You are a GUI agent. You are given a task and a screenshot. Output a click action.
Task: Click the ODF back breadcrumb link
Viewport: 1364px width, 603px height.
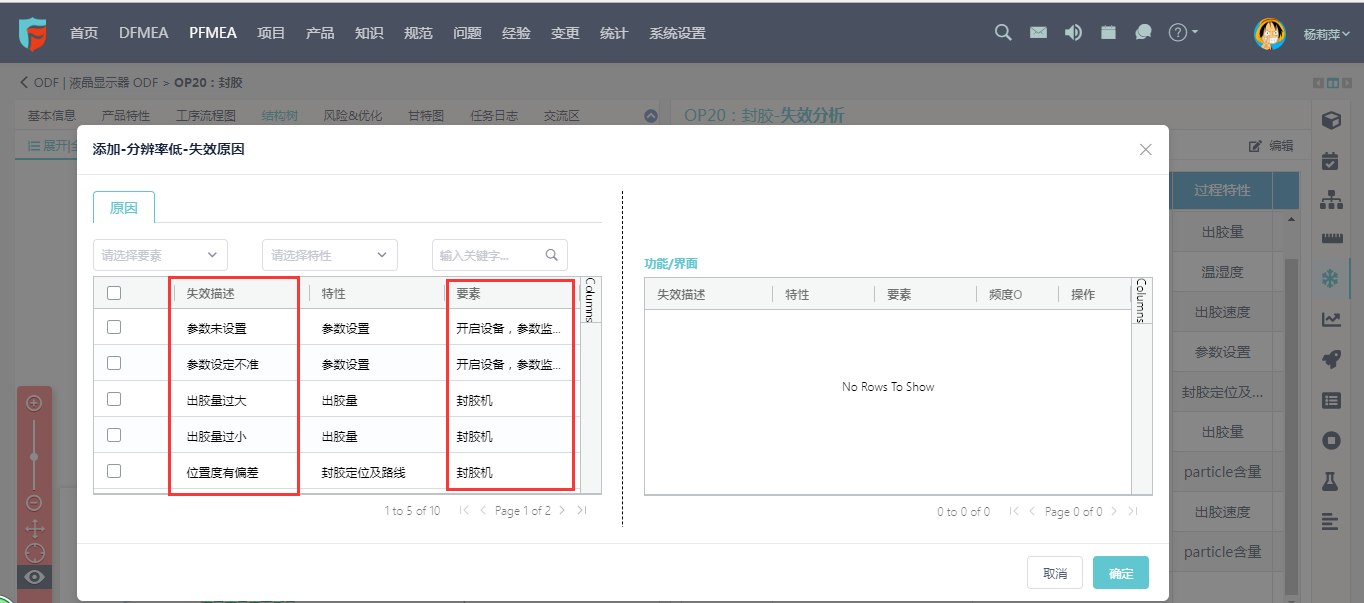coord(39,82)
